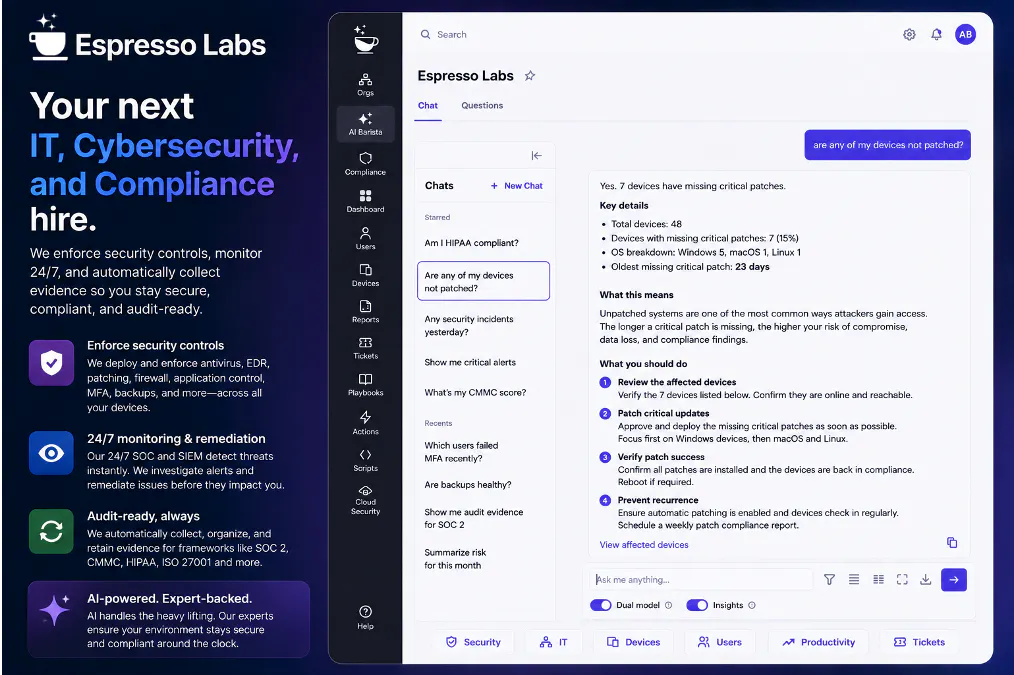Click the two-column rows icon beside the expand icon
Image resolution: width=1014 pixels, height=675 pixels.
click(878, 579)
